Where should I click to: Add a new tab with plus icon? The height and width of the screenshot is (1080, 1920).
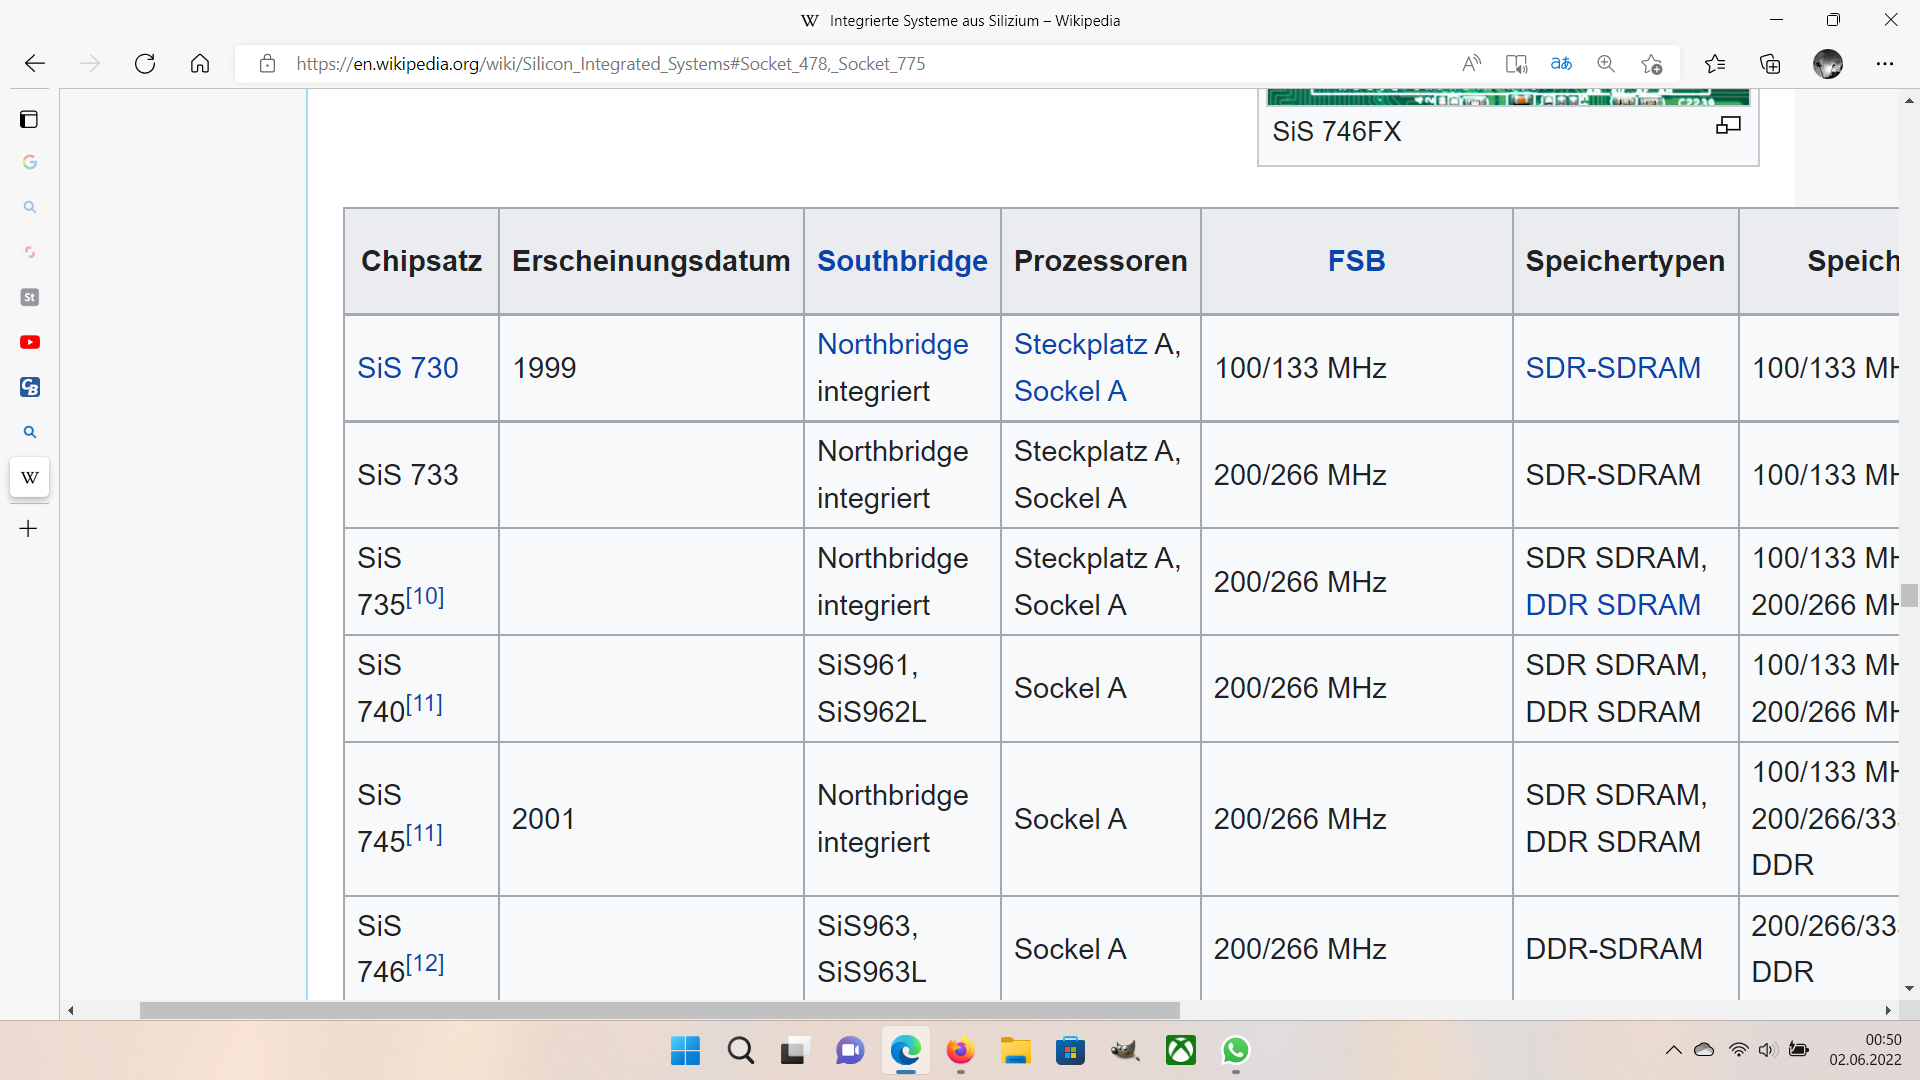click(x=29, y=529)
